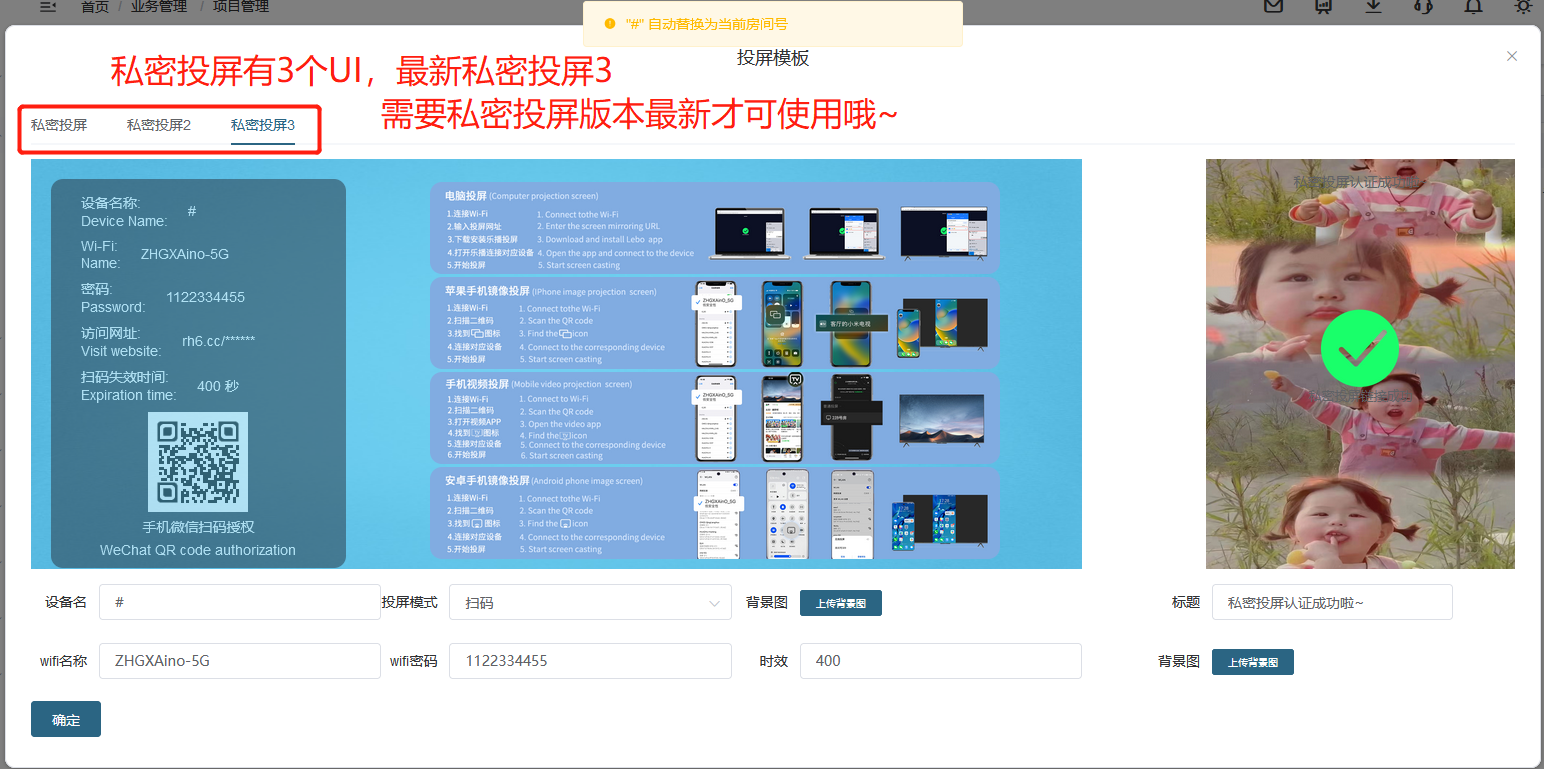Click the headset support icon in header
1544x769 pixels.
pyautogui.click(x=1423, y=7)
